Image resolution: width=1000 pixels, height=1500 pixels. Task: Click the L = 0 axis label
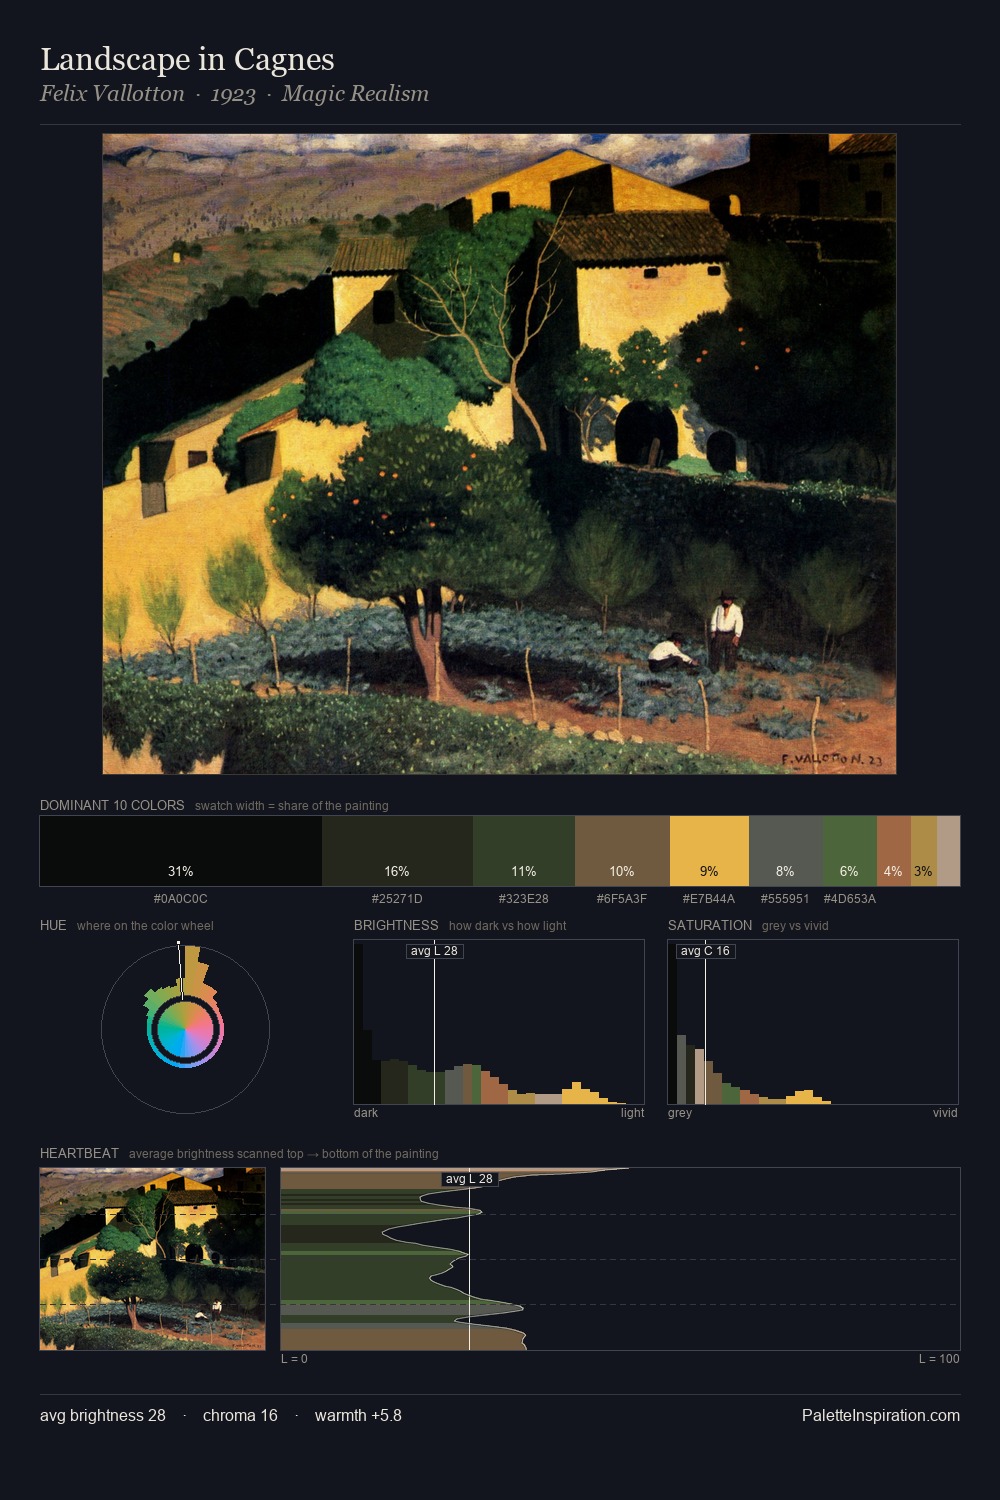pos(294,1359)
